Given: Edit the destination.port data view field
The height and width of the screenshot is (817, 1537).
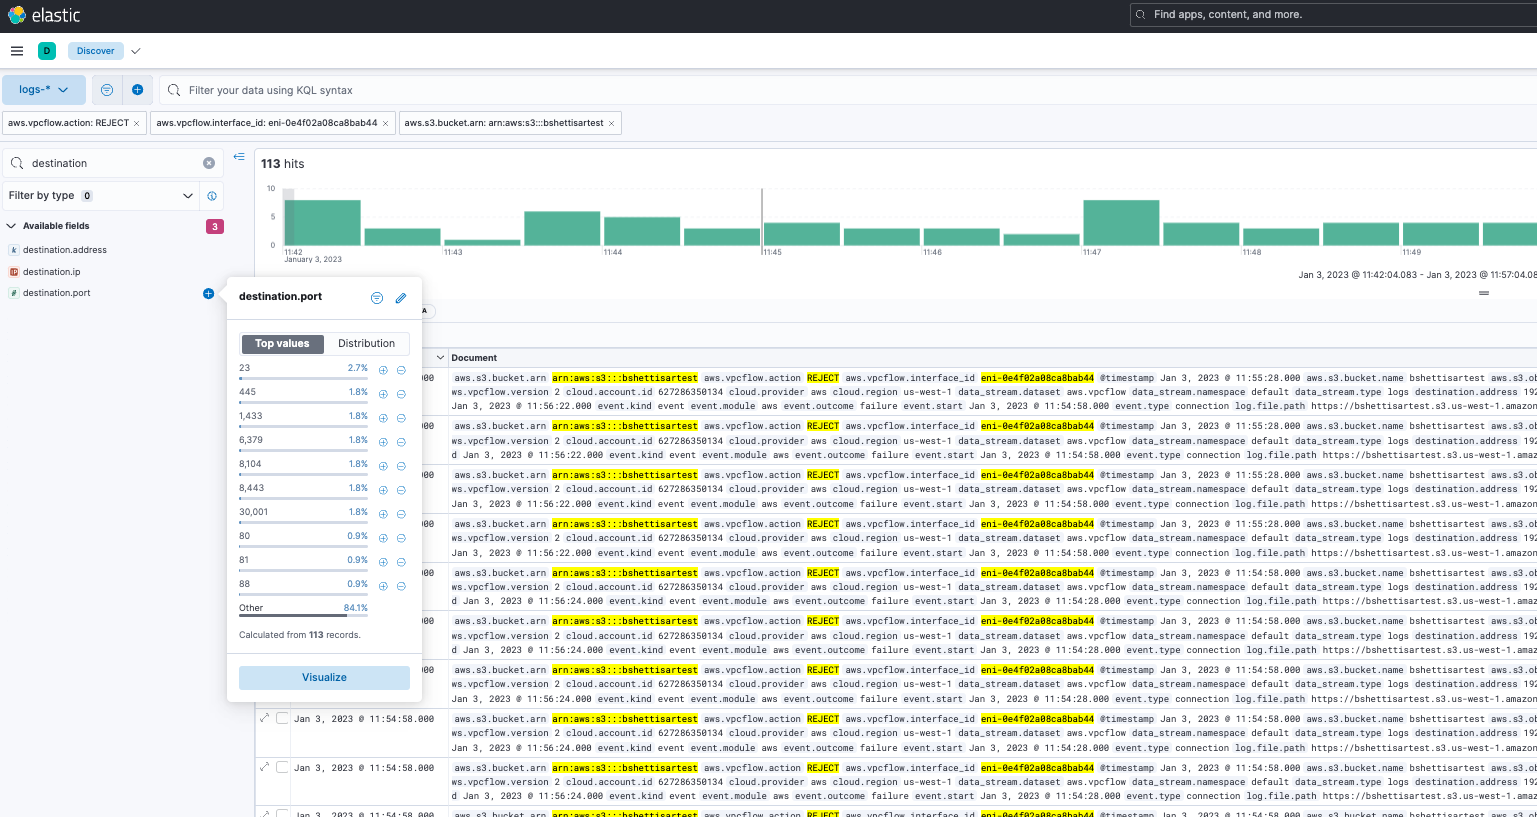Looking at the screenshot, I should pyautogui.click(x=401, y=298).
